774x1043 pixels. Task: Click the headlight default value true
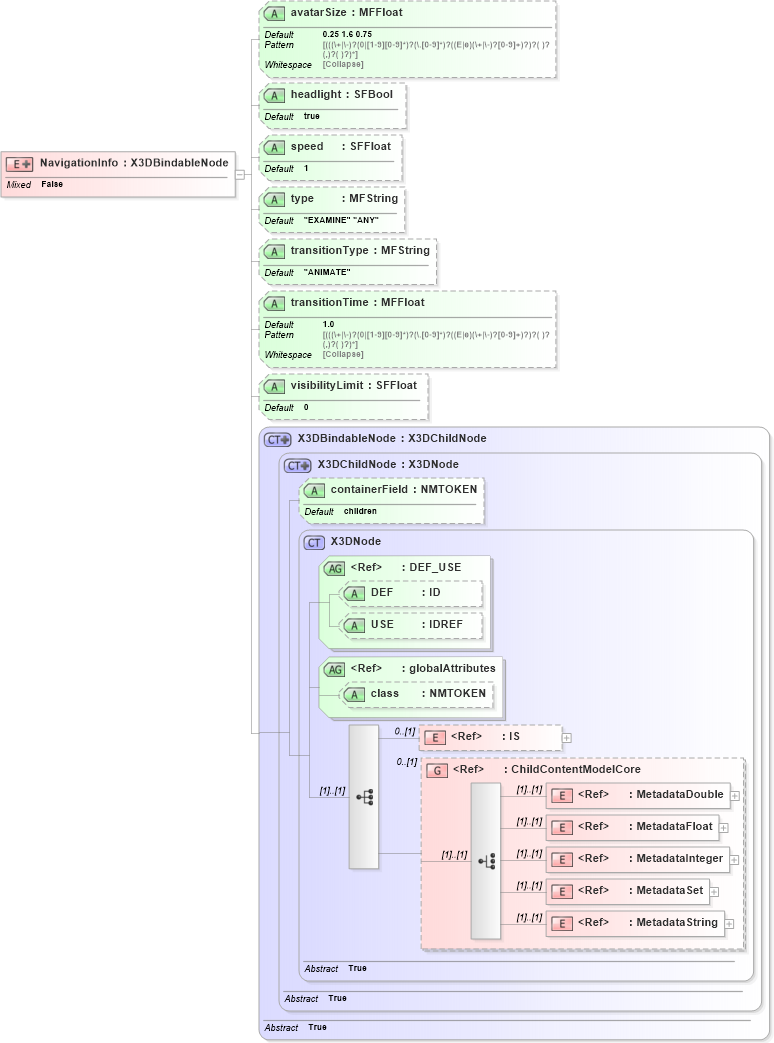(x=311, y=116)
